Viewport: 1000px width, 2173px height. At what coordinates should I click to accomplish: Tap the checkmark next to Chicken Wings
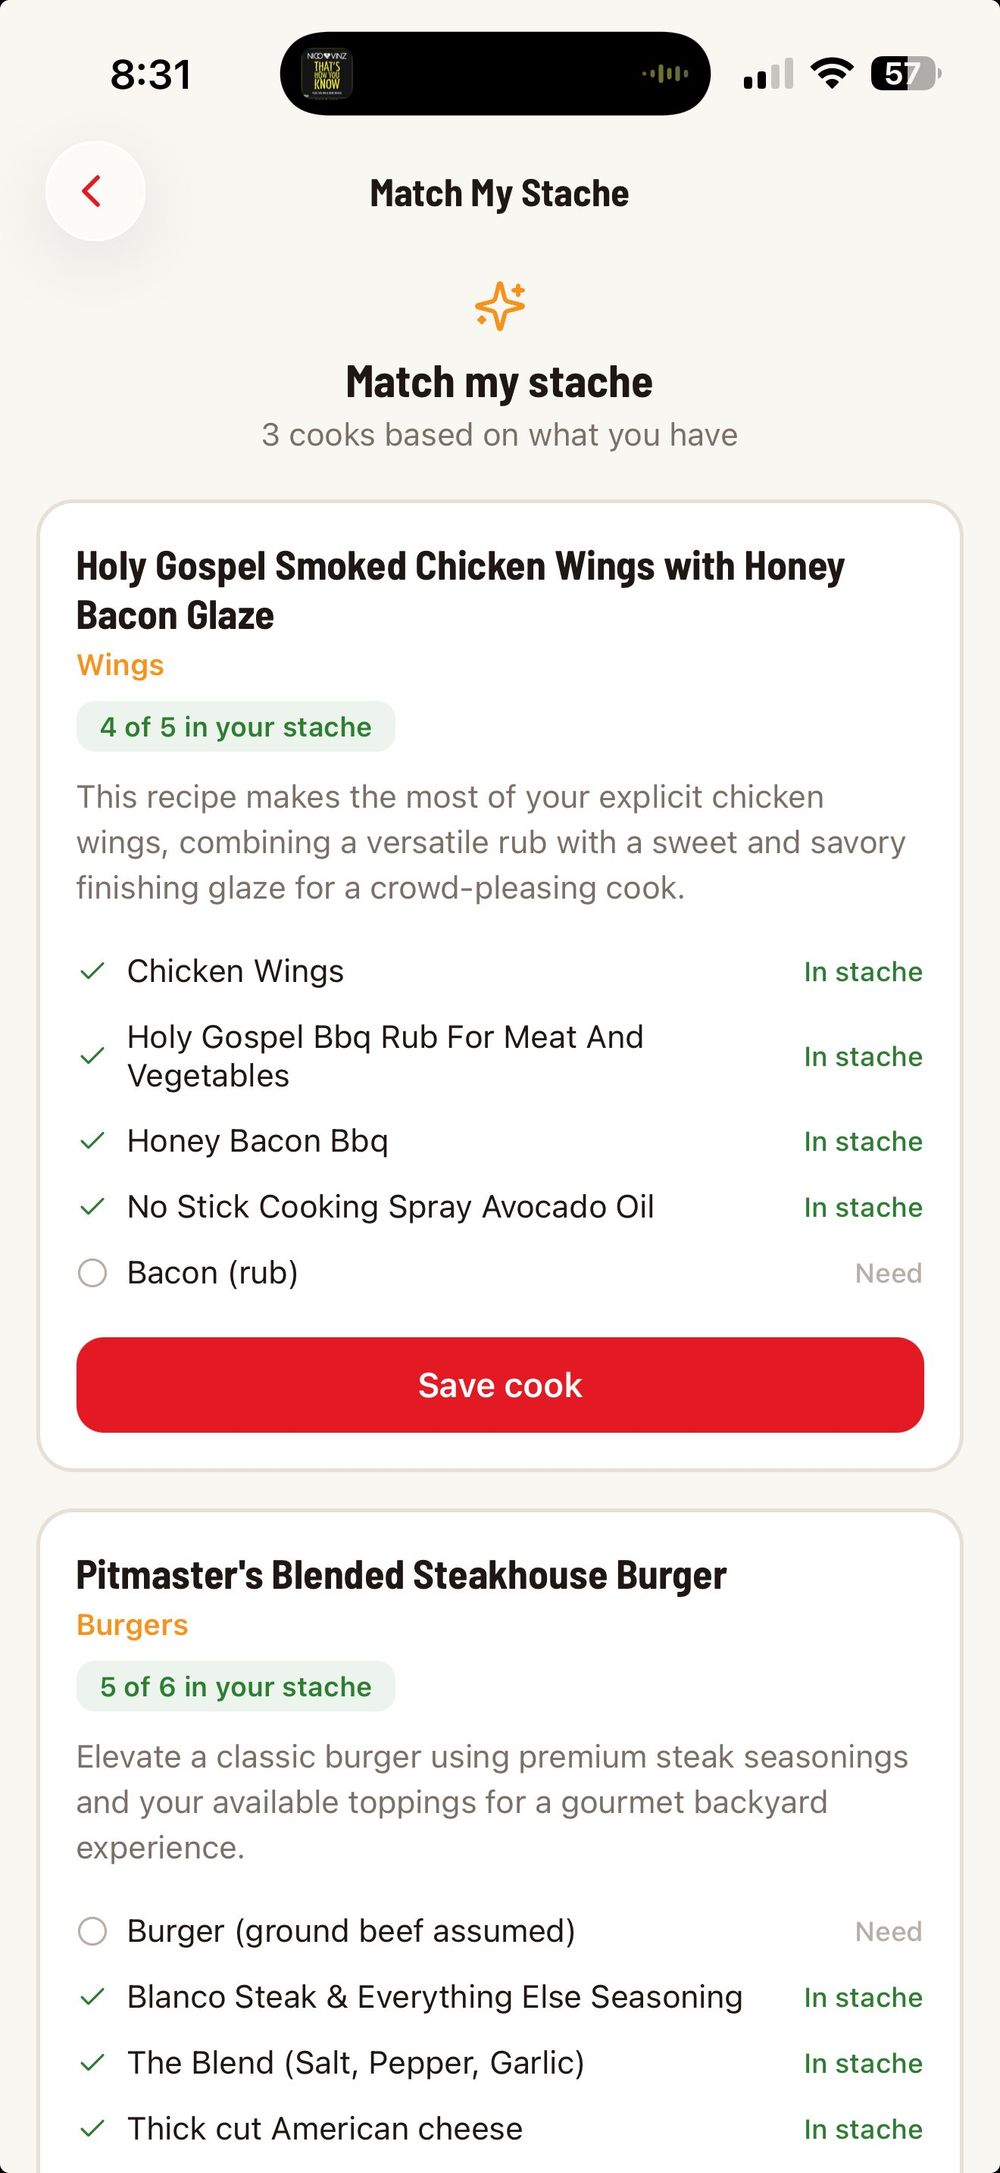click(92, 971)
